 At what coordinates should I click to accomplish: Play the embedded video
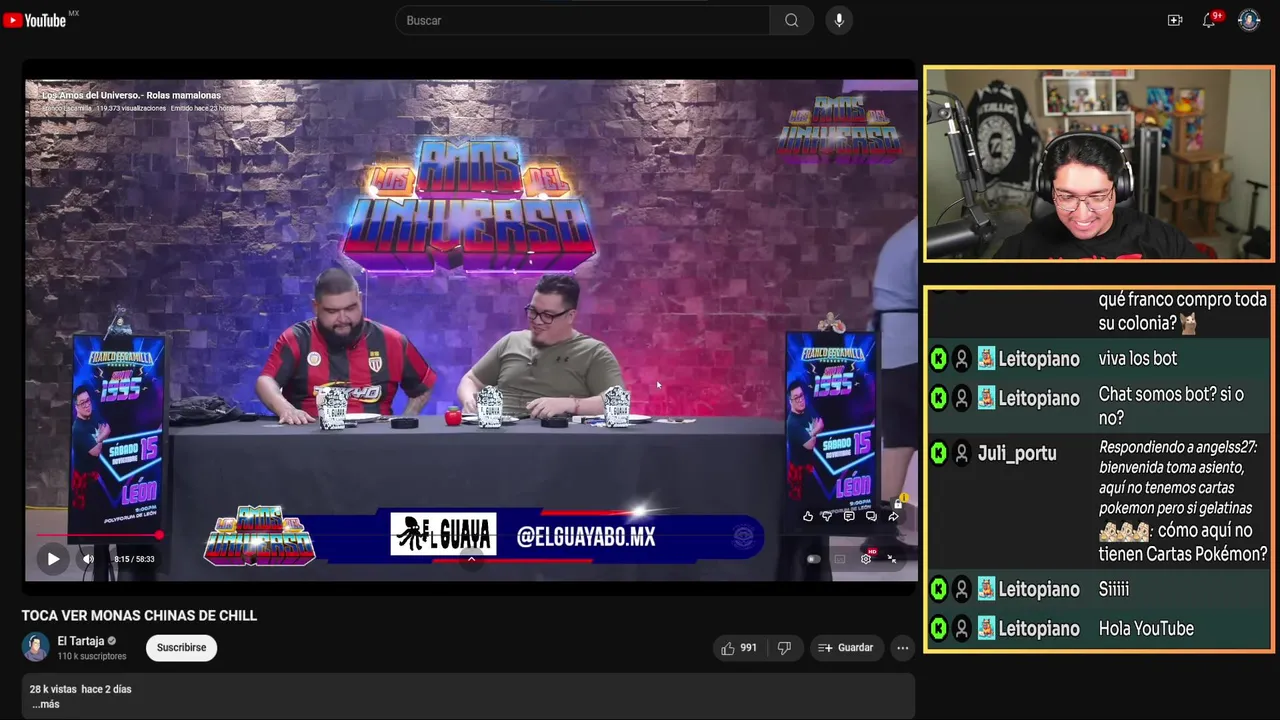[53, 559]
